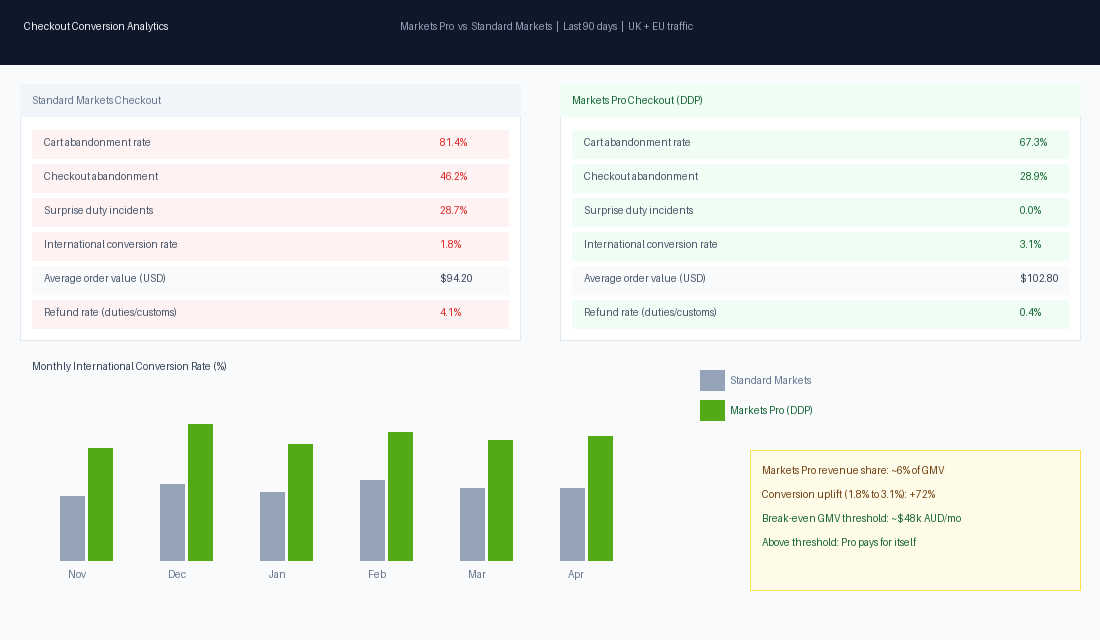
Task: Click the Conversion uplift +72% note
Action: tap(848, 494)
